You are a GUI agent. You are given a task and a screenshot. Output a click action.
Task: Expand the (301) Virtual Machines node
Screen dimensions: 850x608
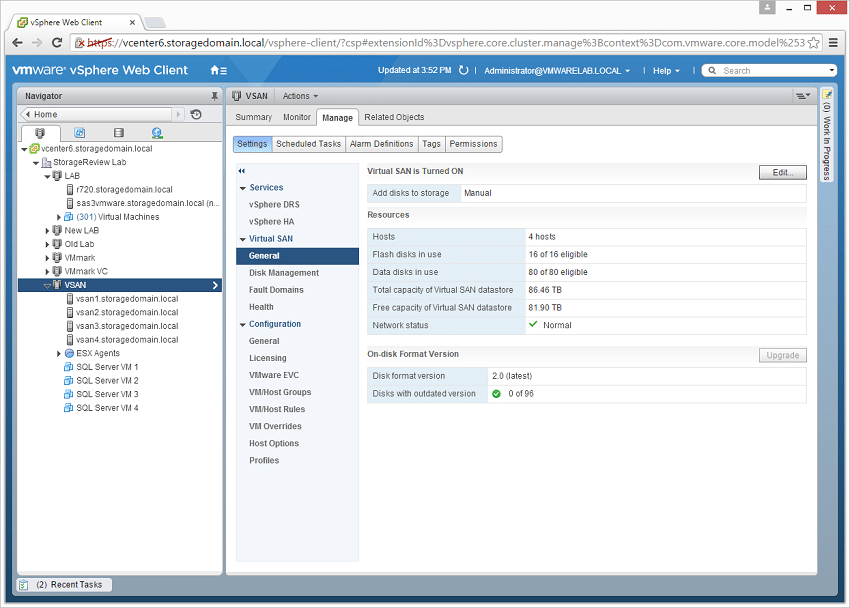pos(59,217)
